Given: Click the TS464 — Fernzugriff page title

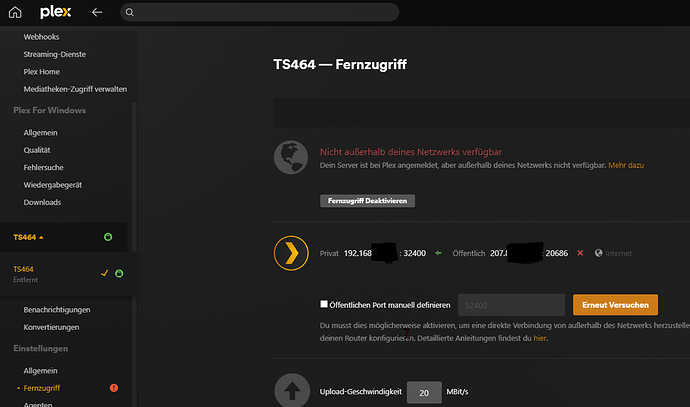Looking at the screenshot, I should [x=340, y=65].
